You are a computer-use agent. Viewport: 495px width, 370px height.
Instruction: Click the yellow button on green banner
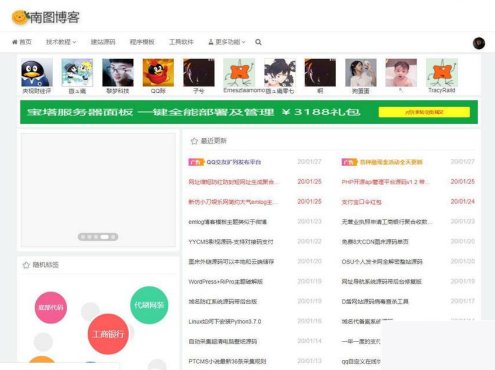click(x=424, y=112)
